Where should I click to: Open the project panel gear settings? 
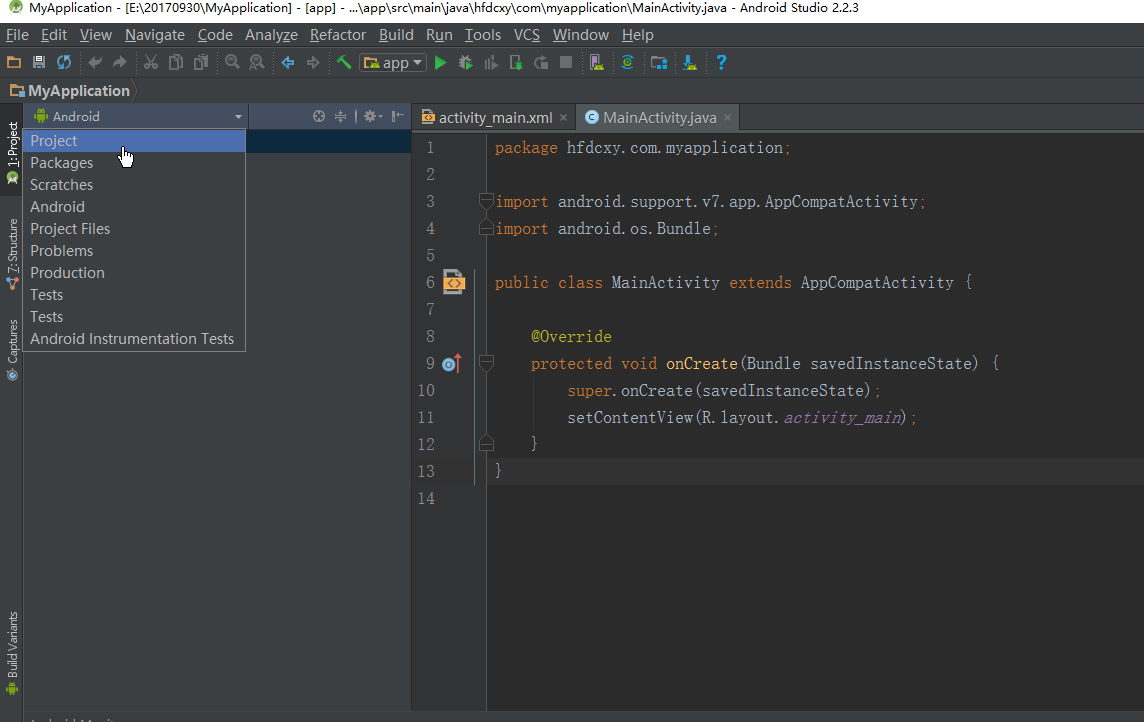(x=371, y=117)
